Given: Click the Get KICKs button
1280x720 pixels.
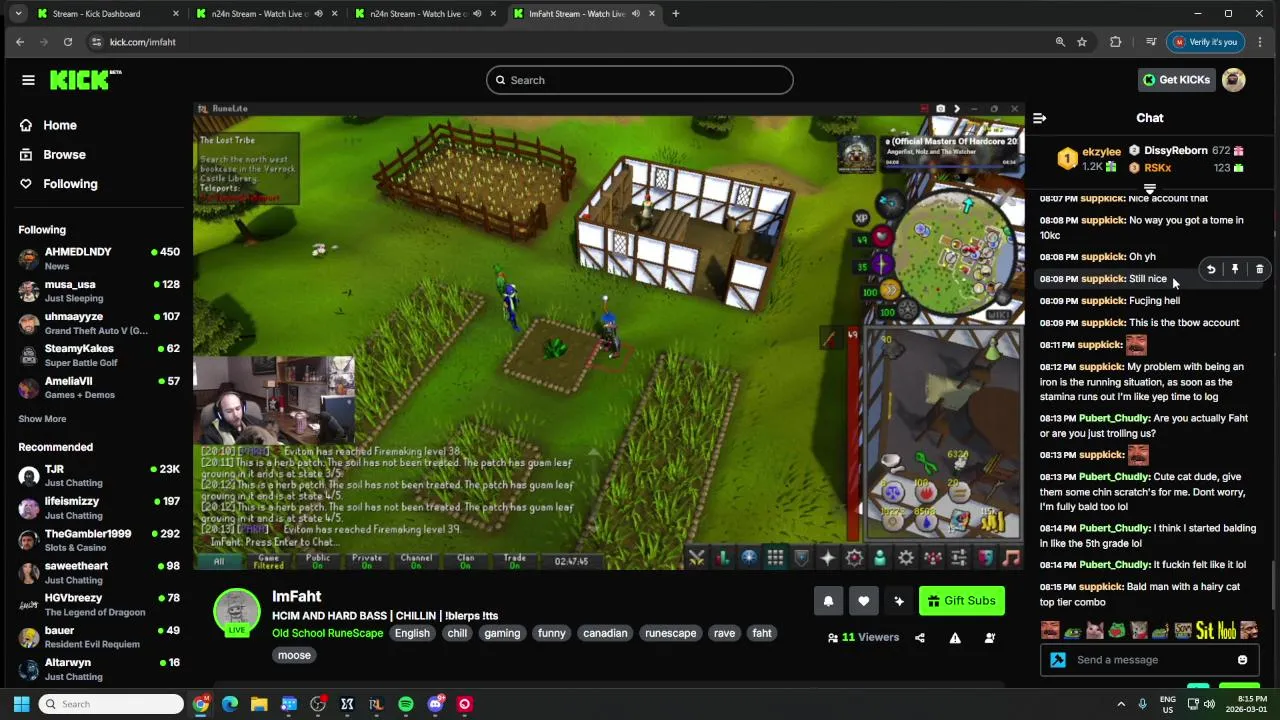Looking at the screenshot, I should point(1176,80).
